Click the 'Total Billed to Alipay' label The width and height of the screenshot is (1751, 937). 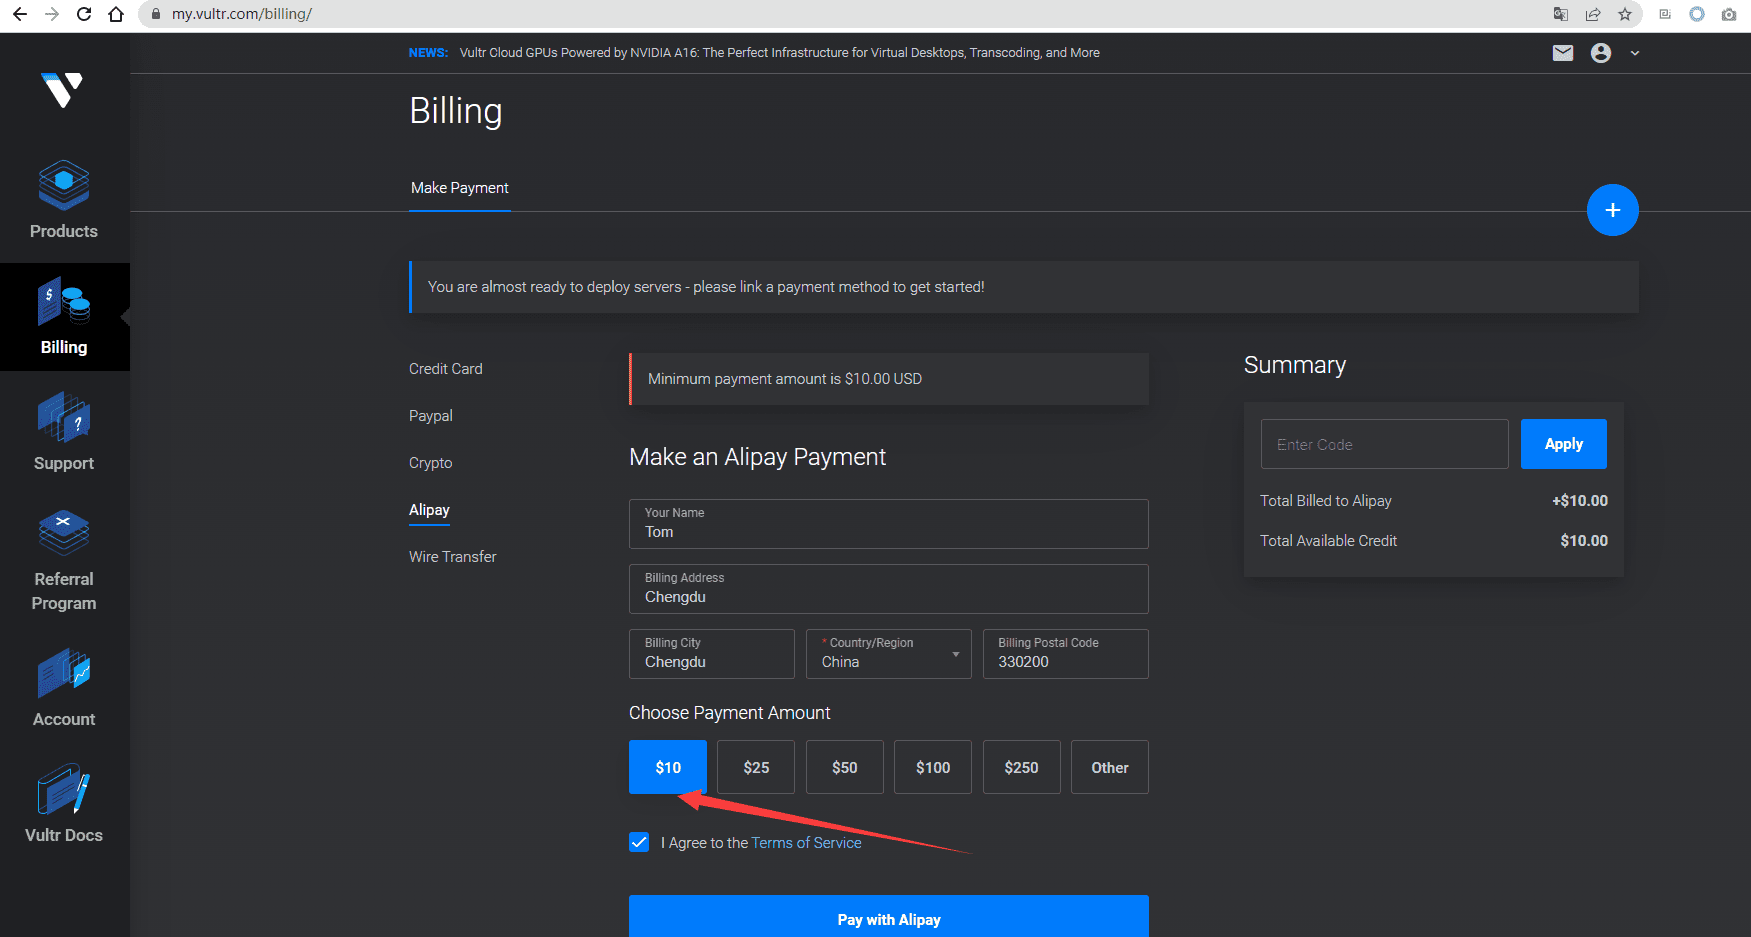pyautogui.click(x=1326, y=501)
